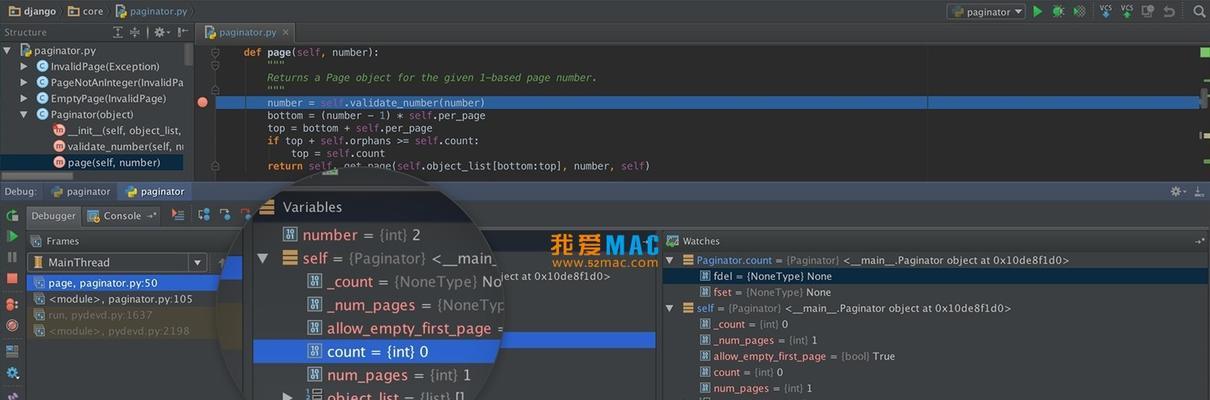1210x400 pixels.
Task: Run the paginator configuration
Action: (1037, 12)
